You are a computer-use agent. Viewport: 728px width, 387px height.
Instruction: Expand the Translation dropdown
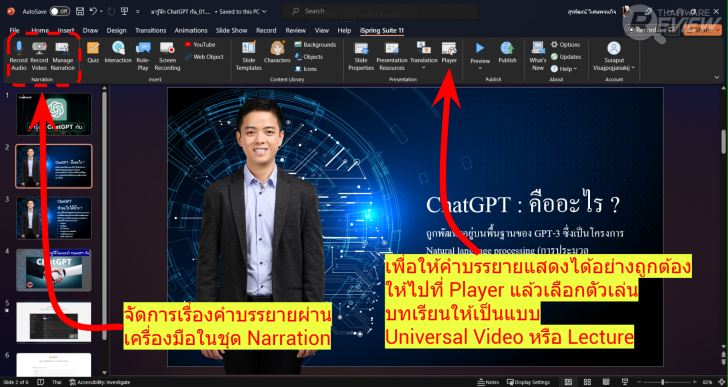tap(424, 68)
